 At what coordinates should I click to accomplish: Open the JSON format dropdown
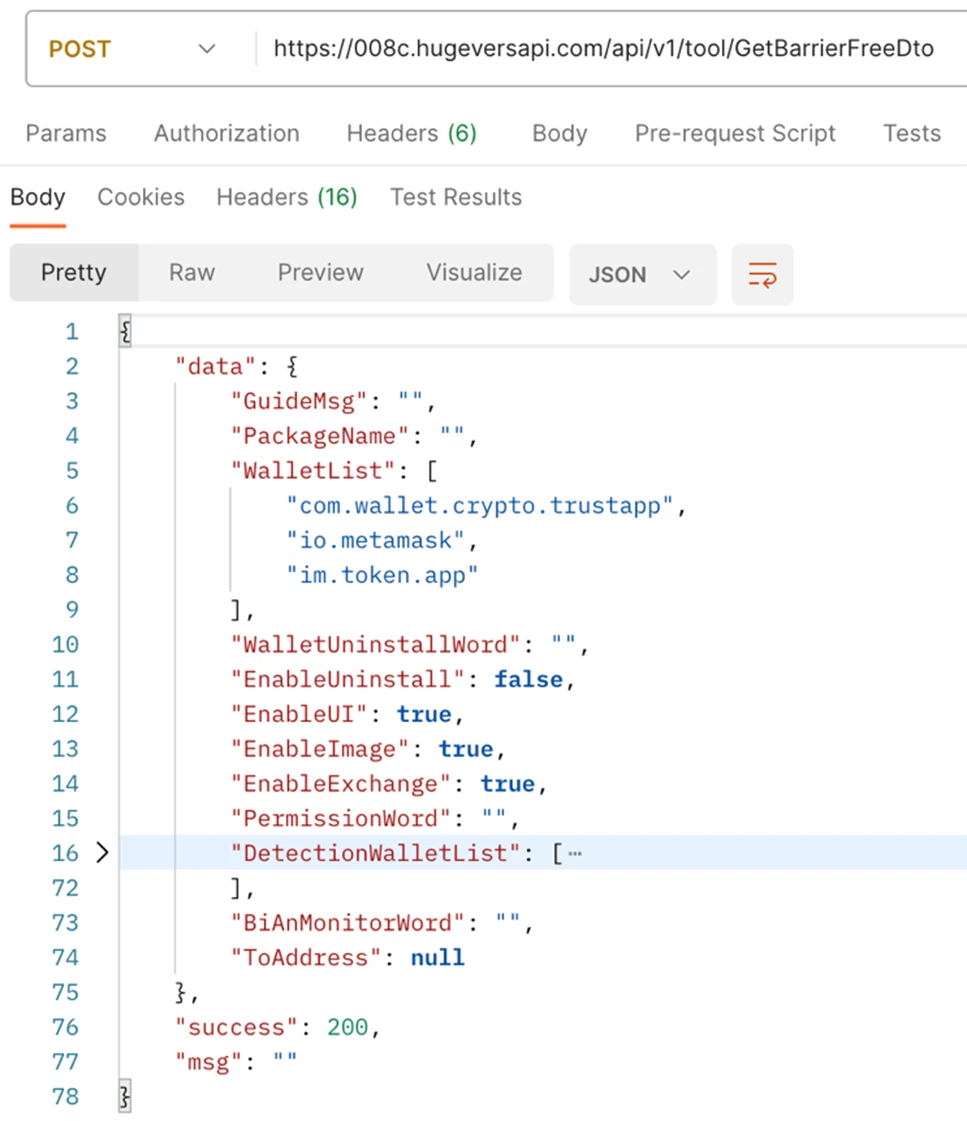(641, 274)
